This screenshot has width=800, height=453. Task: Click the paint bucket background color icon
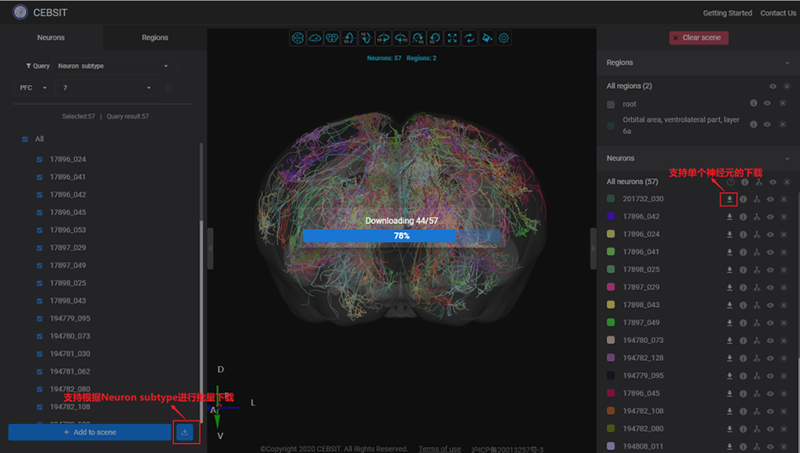[487, 38]
